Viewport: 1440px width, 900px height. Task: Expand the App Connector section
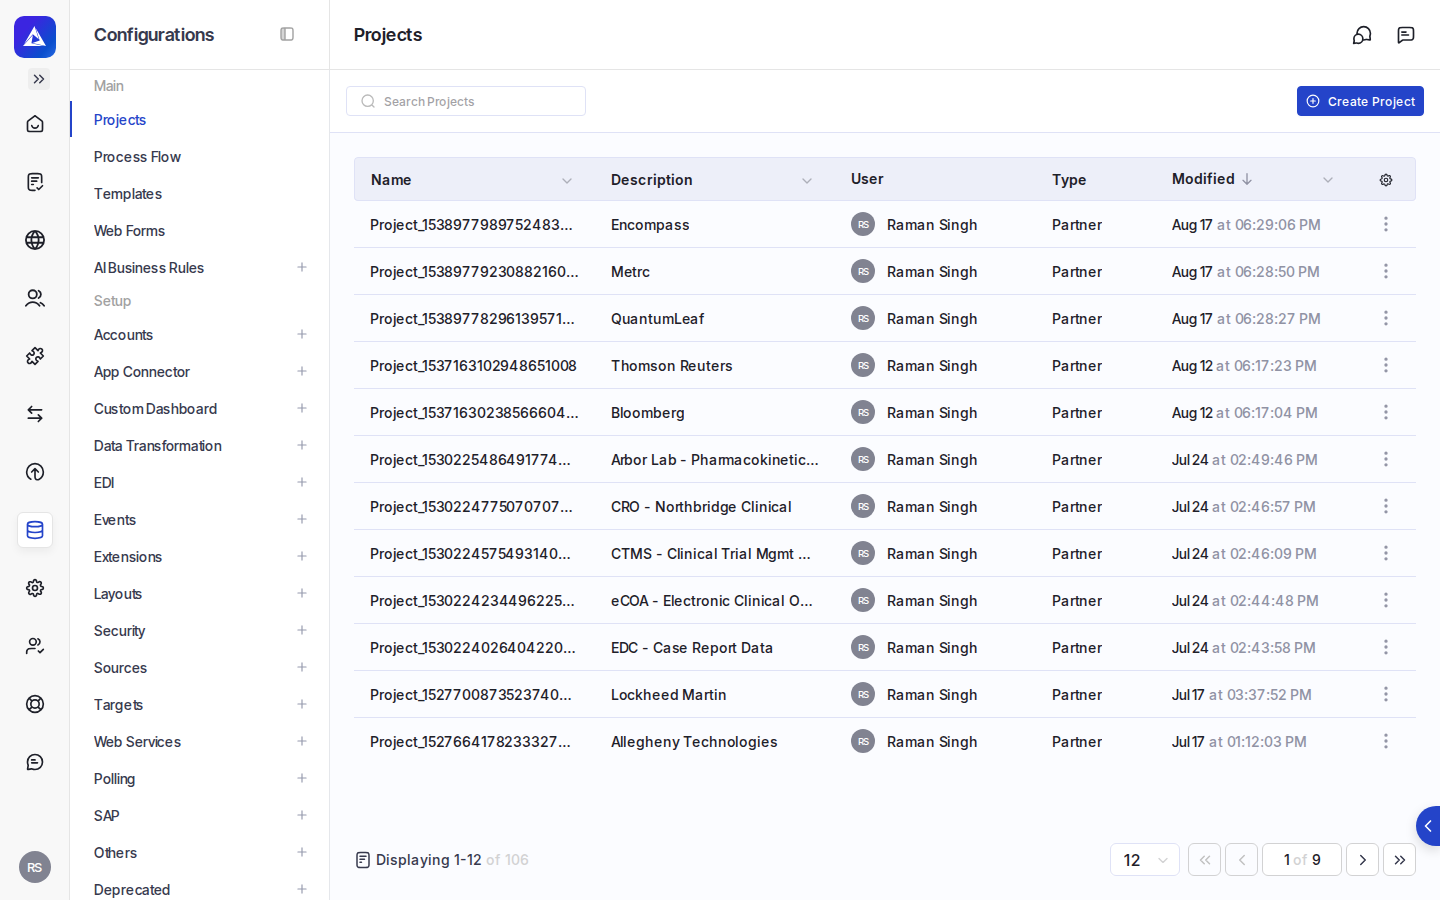tap(302, 371)
